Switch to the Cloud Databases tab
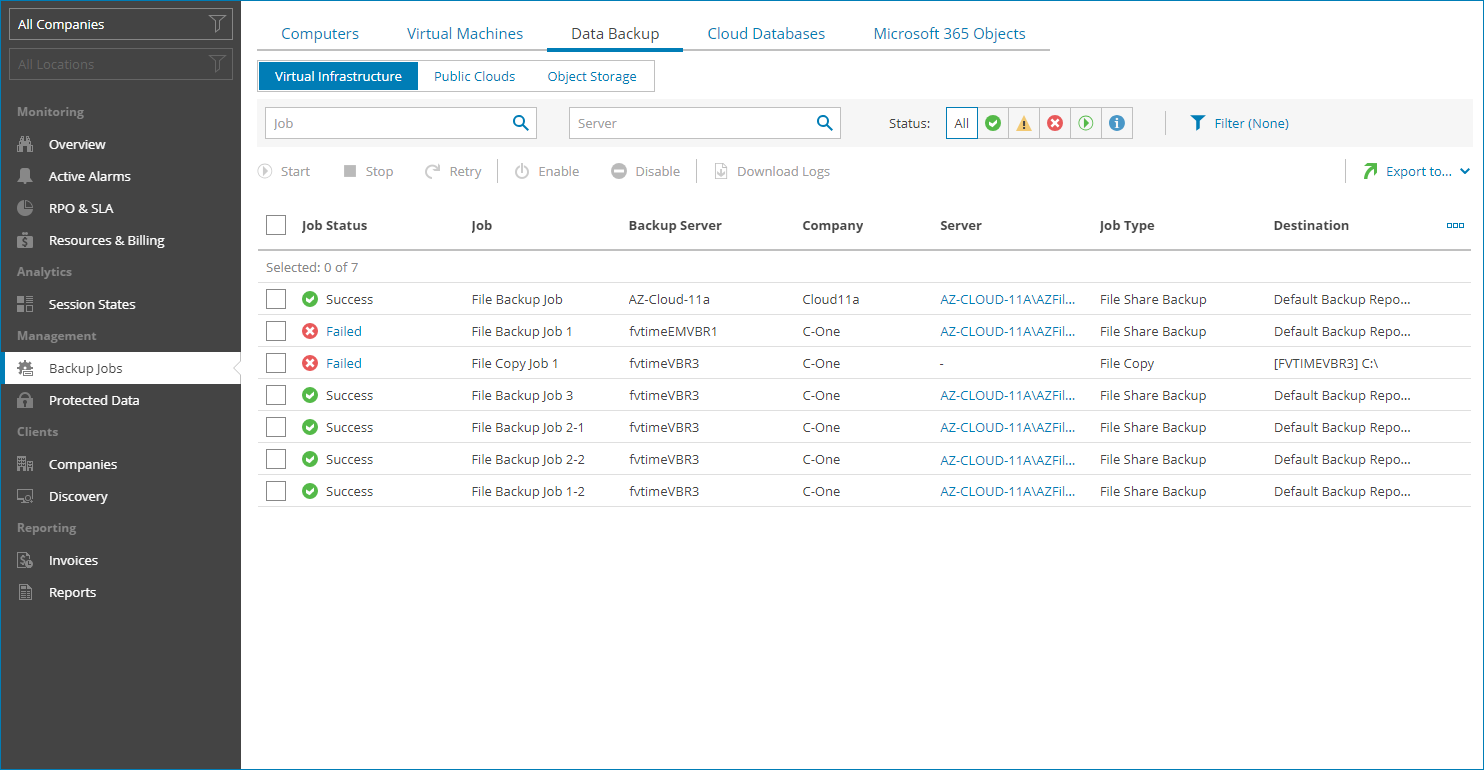Screen dimensions: 1484x770 pyautogui.click(x=766, y=33)
